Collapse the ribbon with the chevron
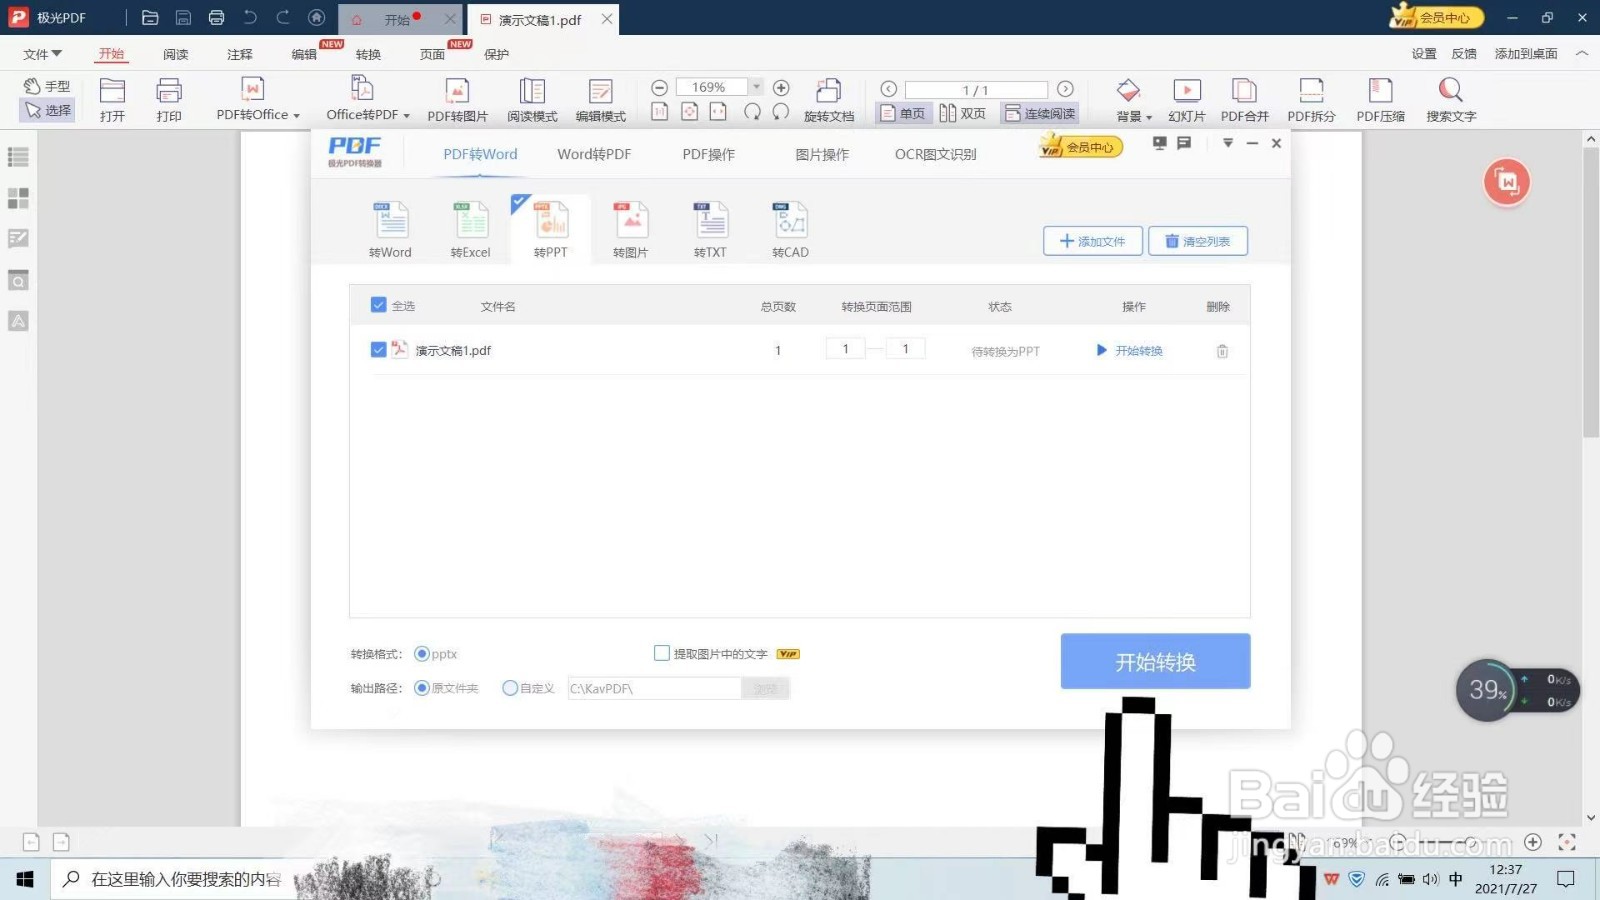Image resolution: width=1600 pixels, height=900 pixels. (1581, 54)
